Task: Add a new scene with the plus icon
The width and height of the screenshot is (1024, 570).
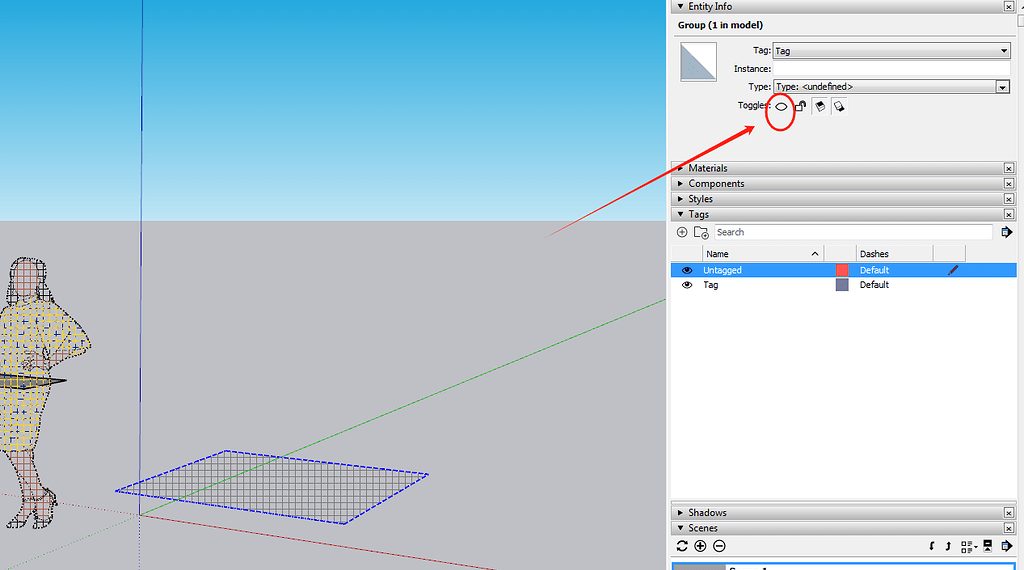Action: tap(700, 546)
